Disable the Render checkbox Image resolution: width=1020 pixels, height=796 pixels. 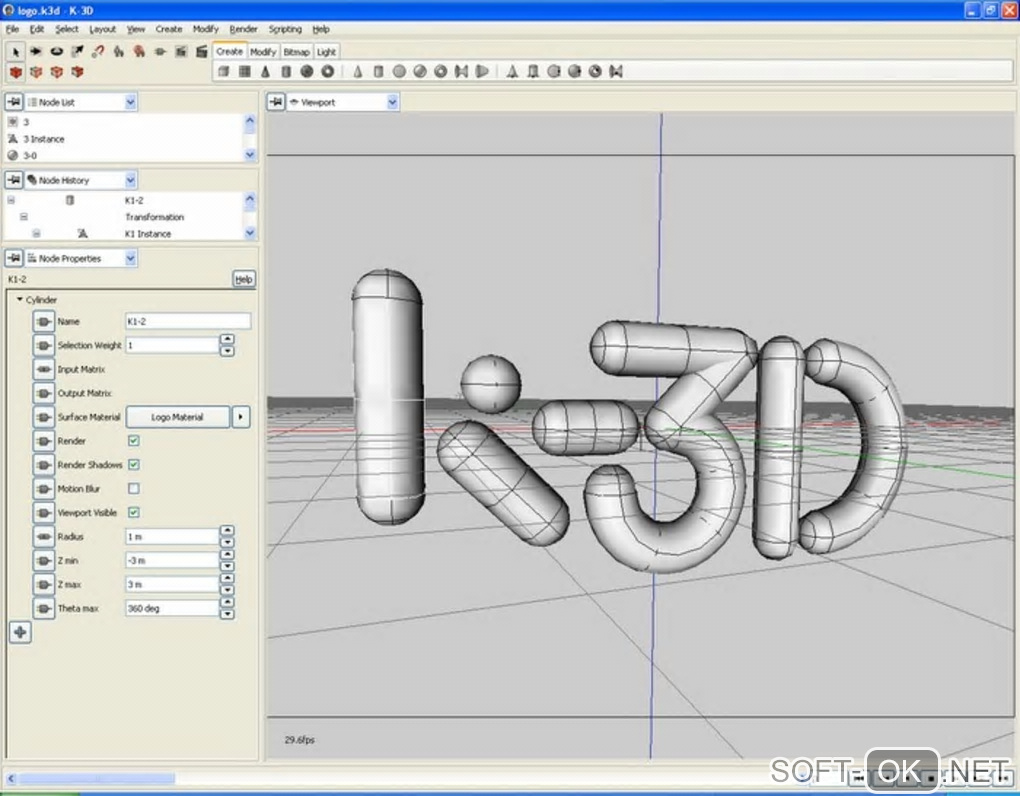tap(134, 441)
